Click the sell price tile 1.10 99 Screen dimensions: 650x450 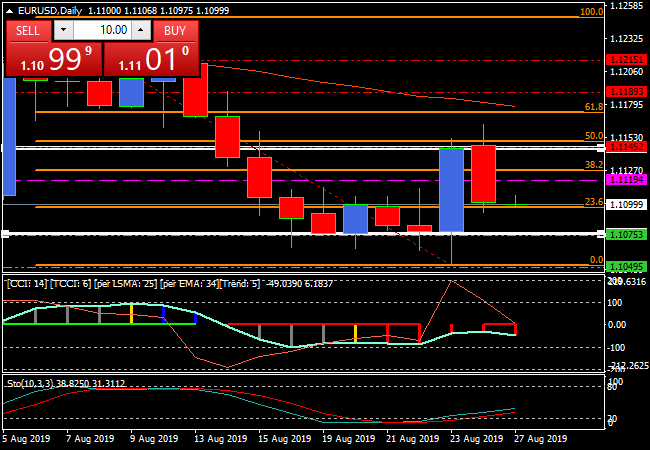click(55, 59)
